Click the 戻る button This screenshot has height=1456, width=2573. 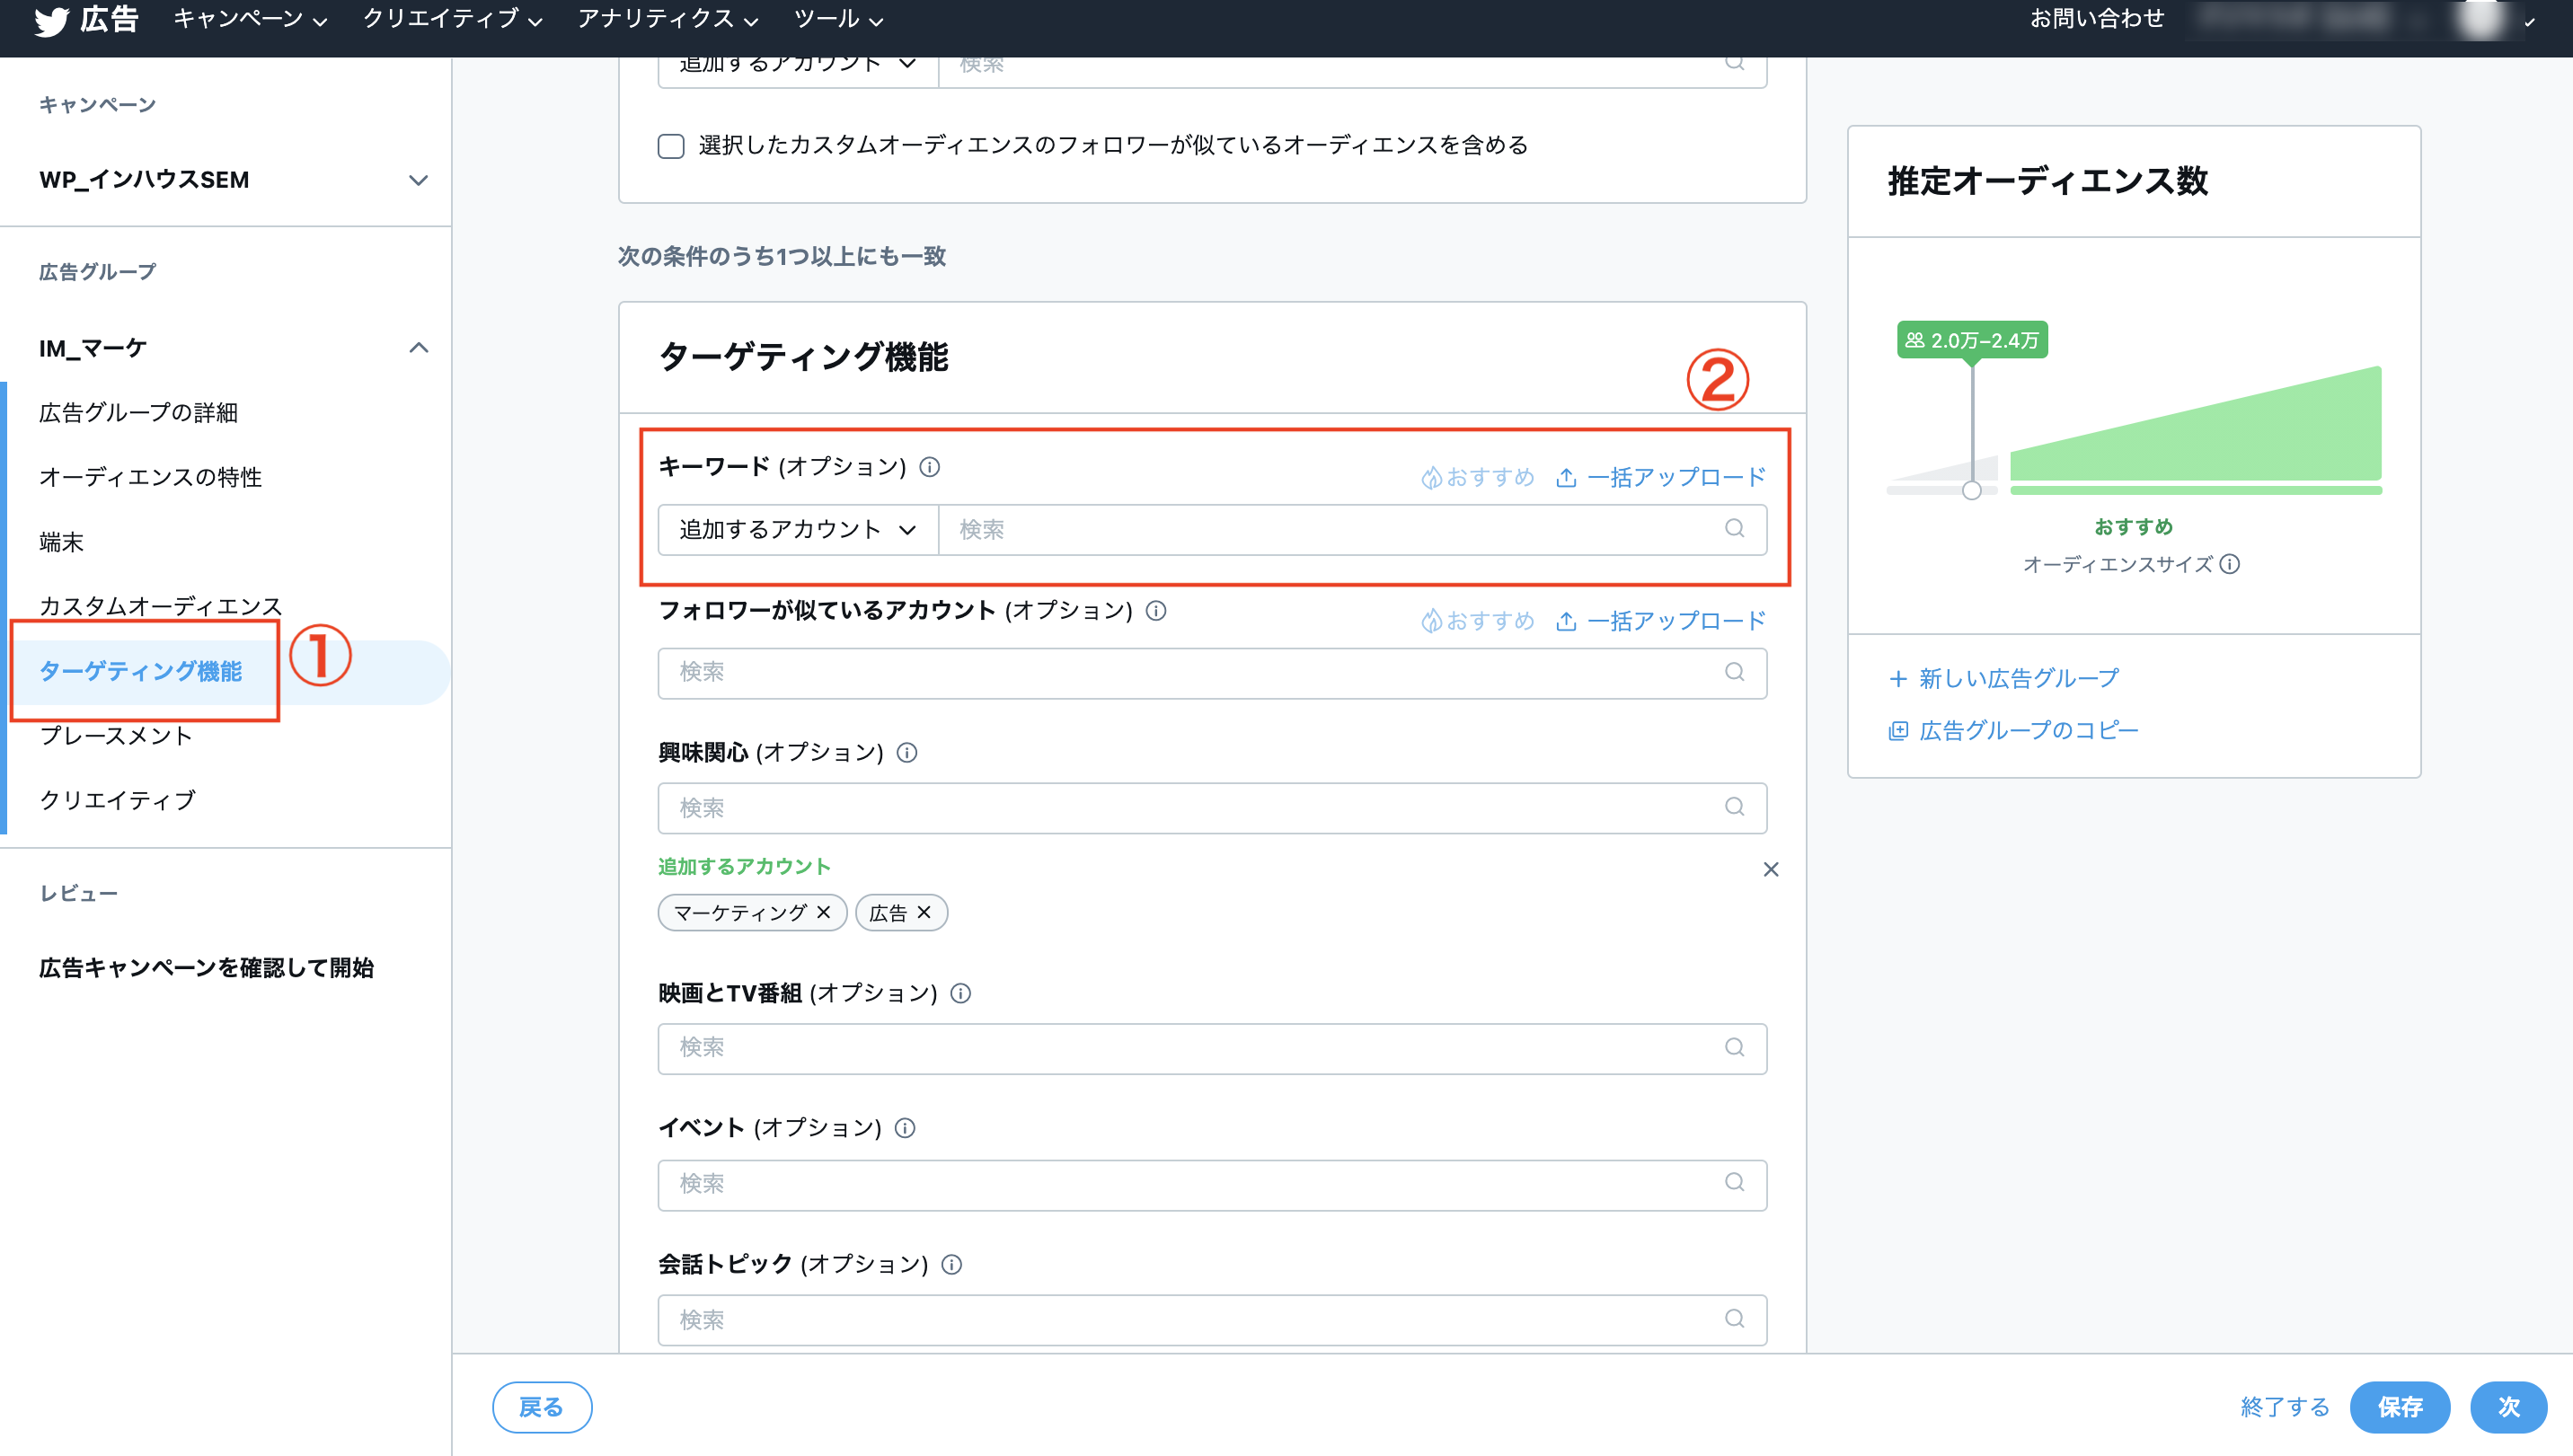(x=541, y=1407)
